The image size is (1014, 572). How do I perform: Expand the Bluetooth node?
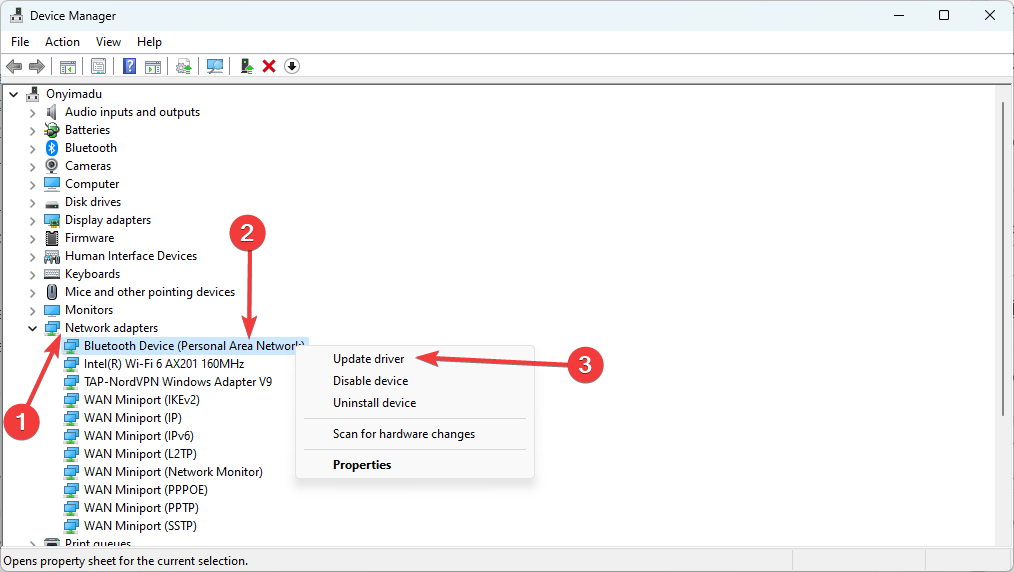32,149
